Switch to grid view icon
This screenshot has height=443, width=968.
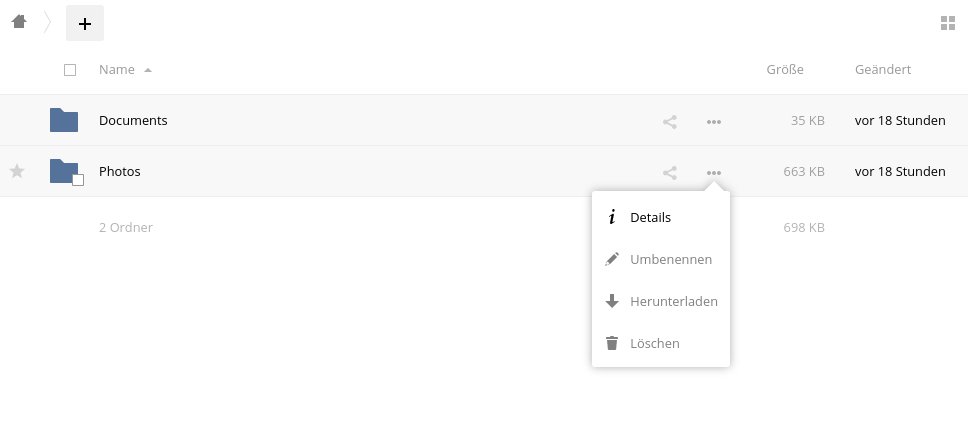pos(948,23)
